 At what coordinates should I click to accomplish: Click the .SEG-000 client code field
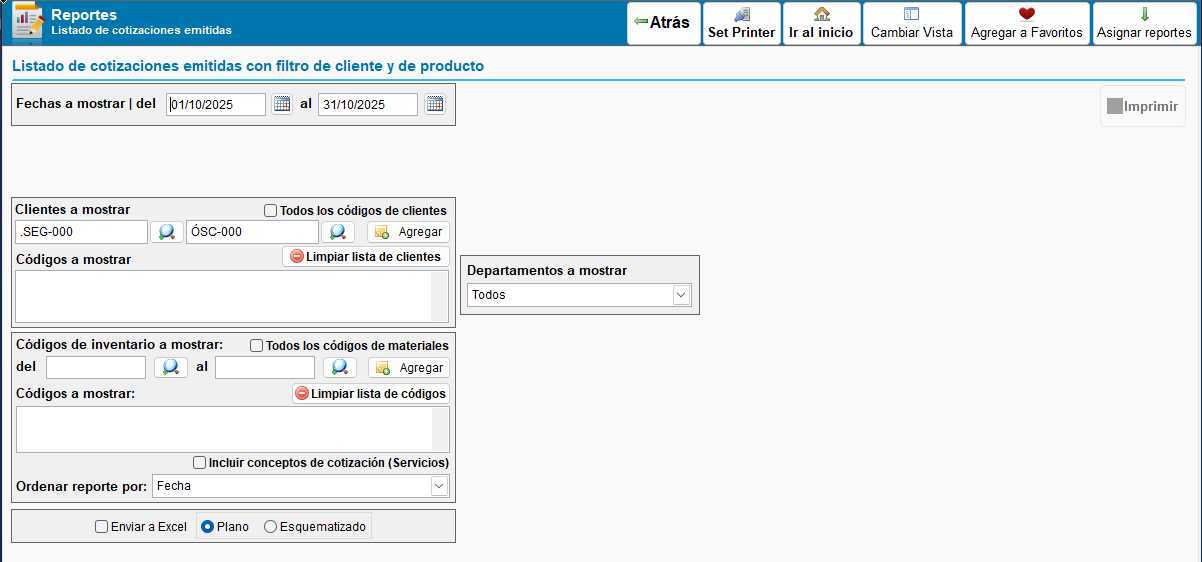click(81, 232)
